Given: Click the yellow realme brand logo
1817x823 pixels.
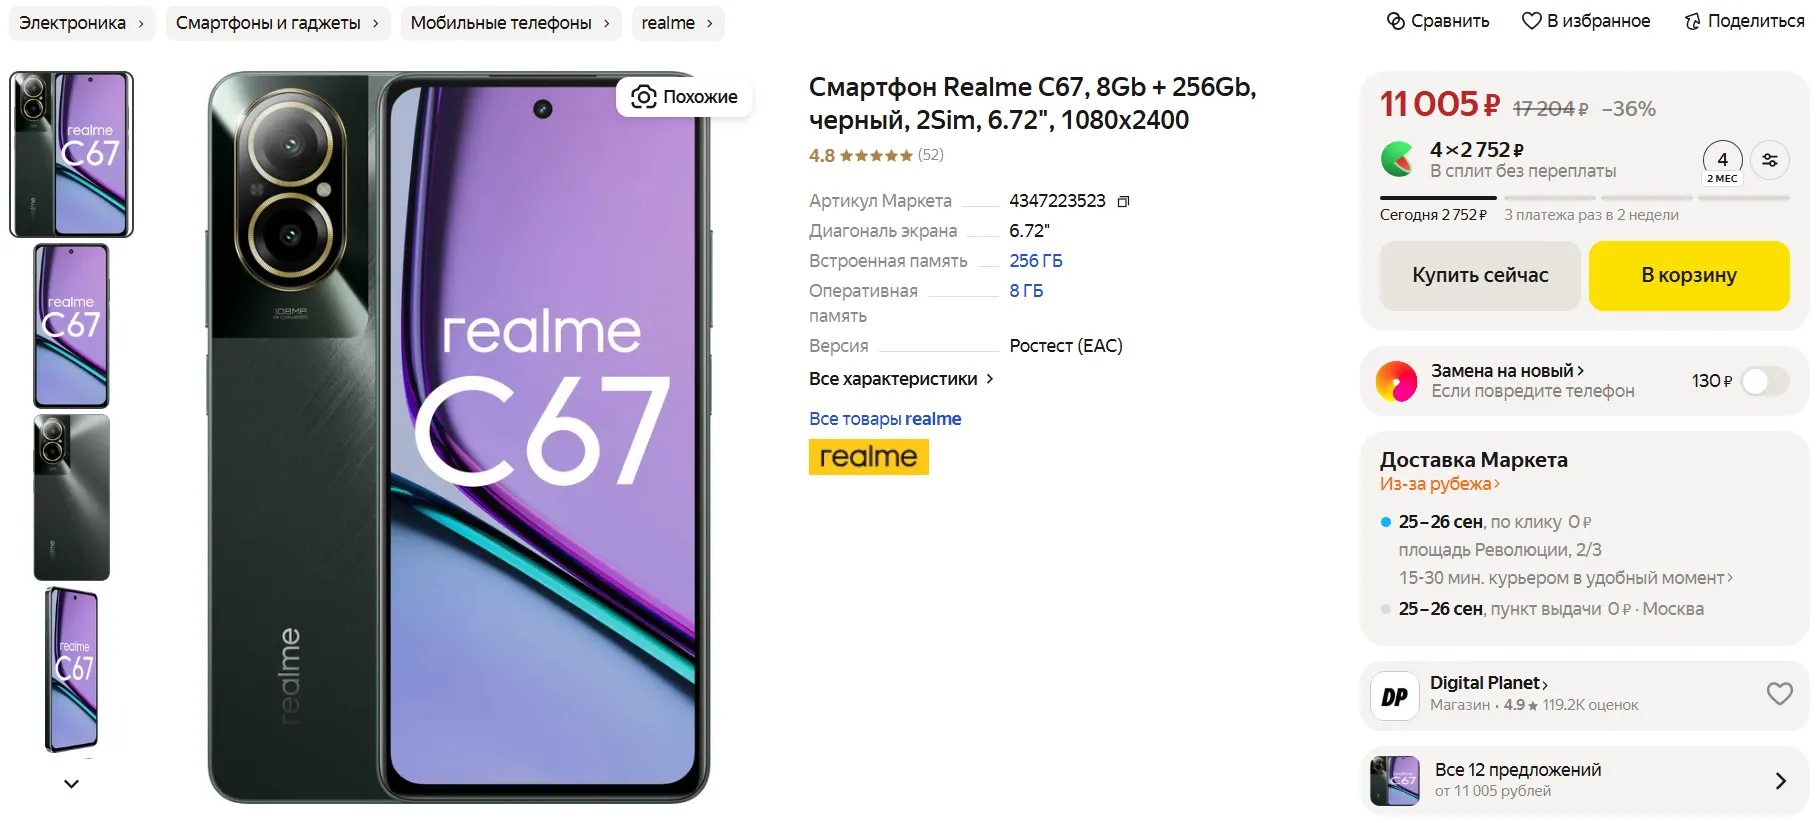Looking at the screenshot, I should click(x=868, y=457).
